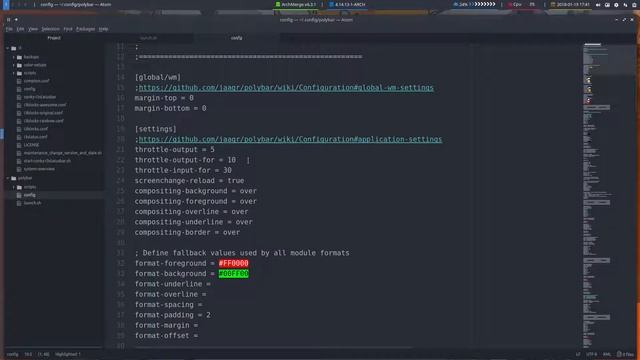This screenshot has height=360, width=640.
Task: Expand the color-values folder arrow
Action: [13, 65]
